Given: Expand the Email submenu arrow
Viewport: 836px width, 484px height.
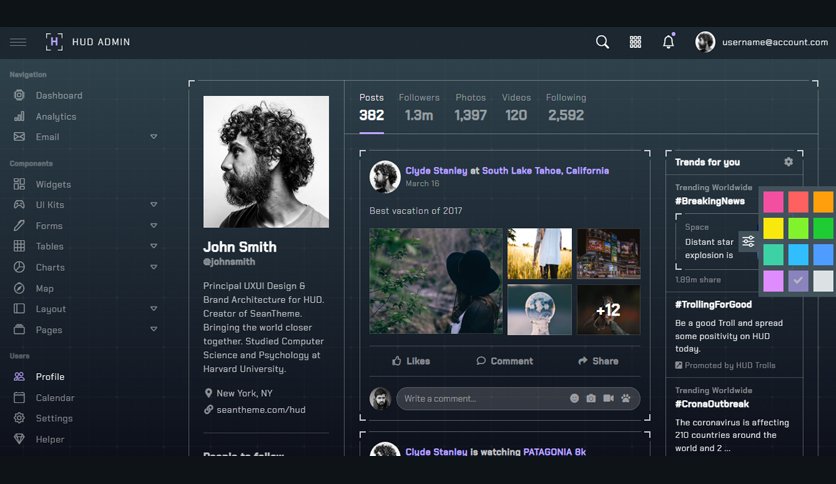Looking at the screenshot, I should click(x=154, y=137).
